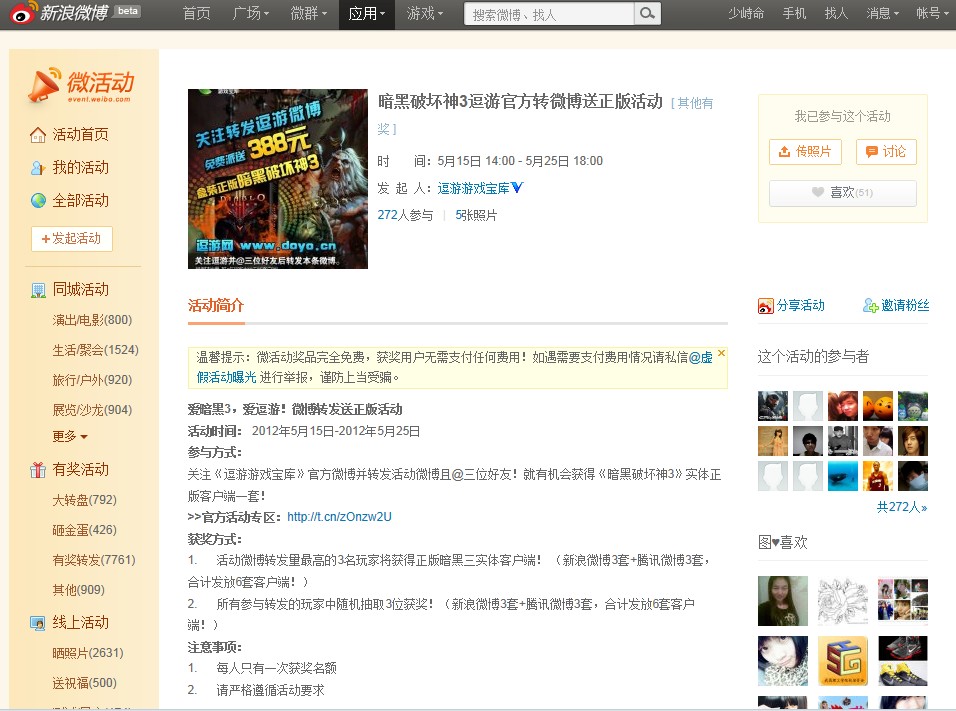The height and width of the screenshot is (711, 956).
Task: Open the 应用 dropdown menu
Action: [x=367, y=13]
